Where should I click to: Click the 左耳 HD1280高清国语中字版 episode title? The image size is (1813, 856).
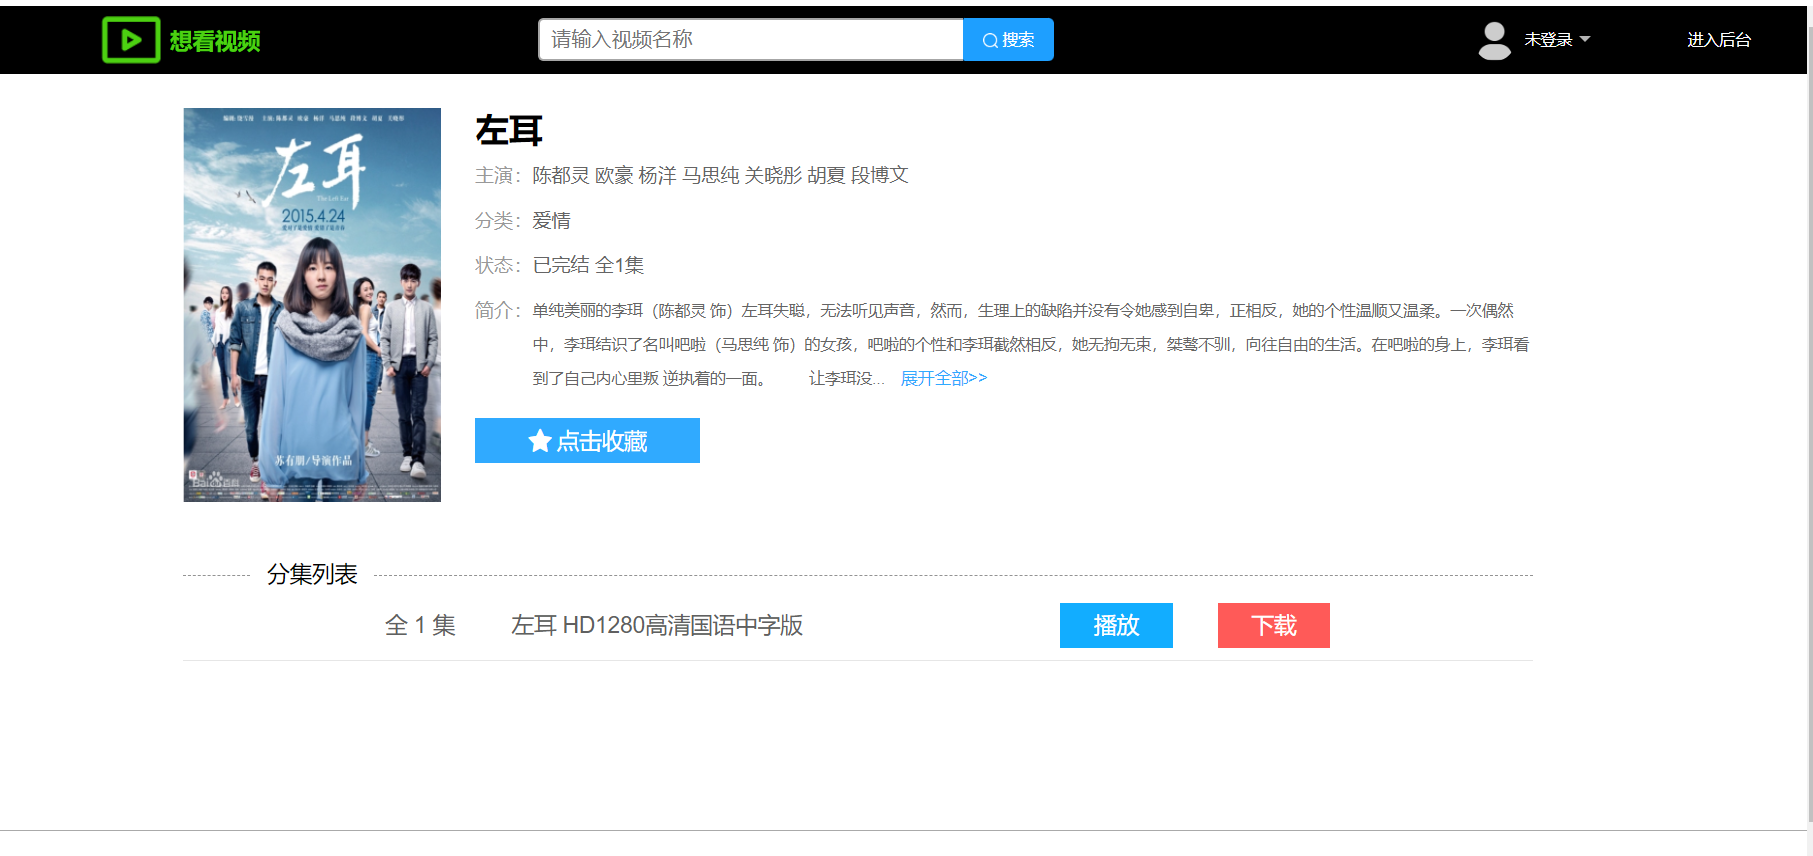(x=657, y=625)
